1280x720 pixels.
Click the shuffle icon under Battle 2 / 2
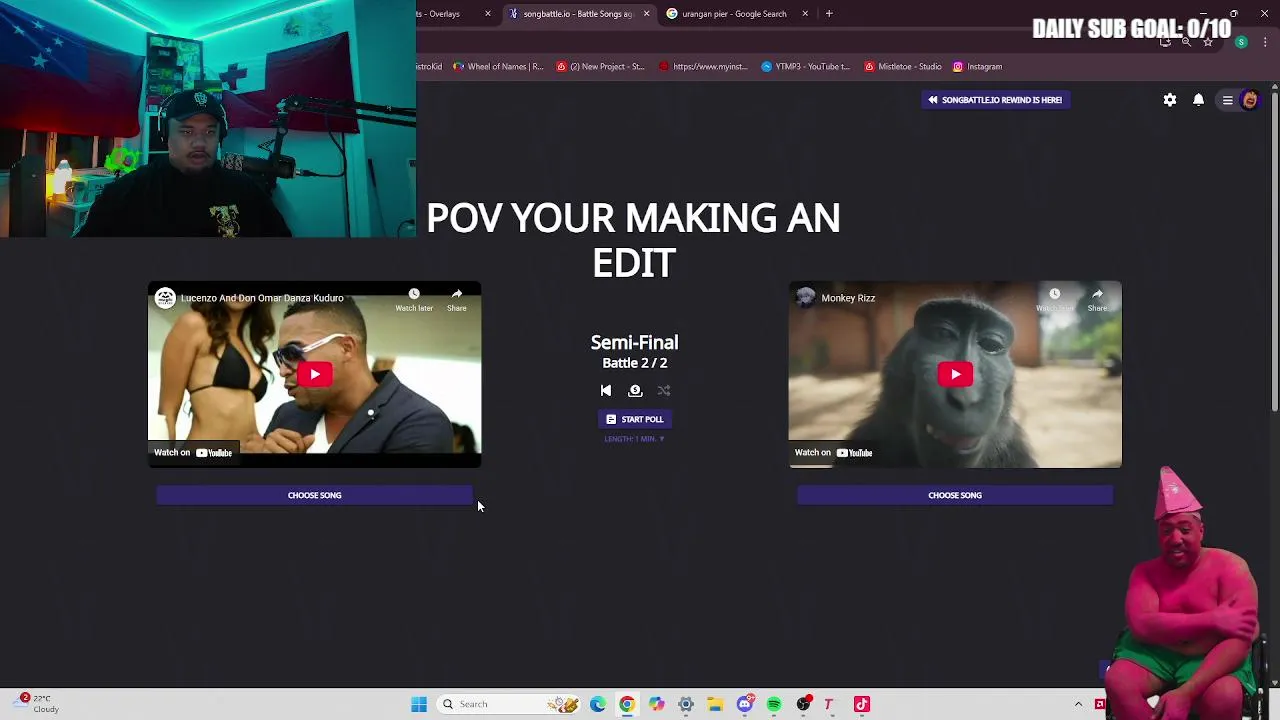pyautogui.click(x=664, y=391)
